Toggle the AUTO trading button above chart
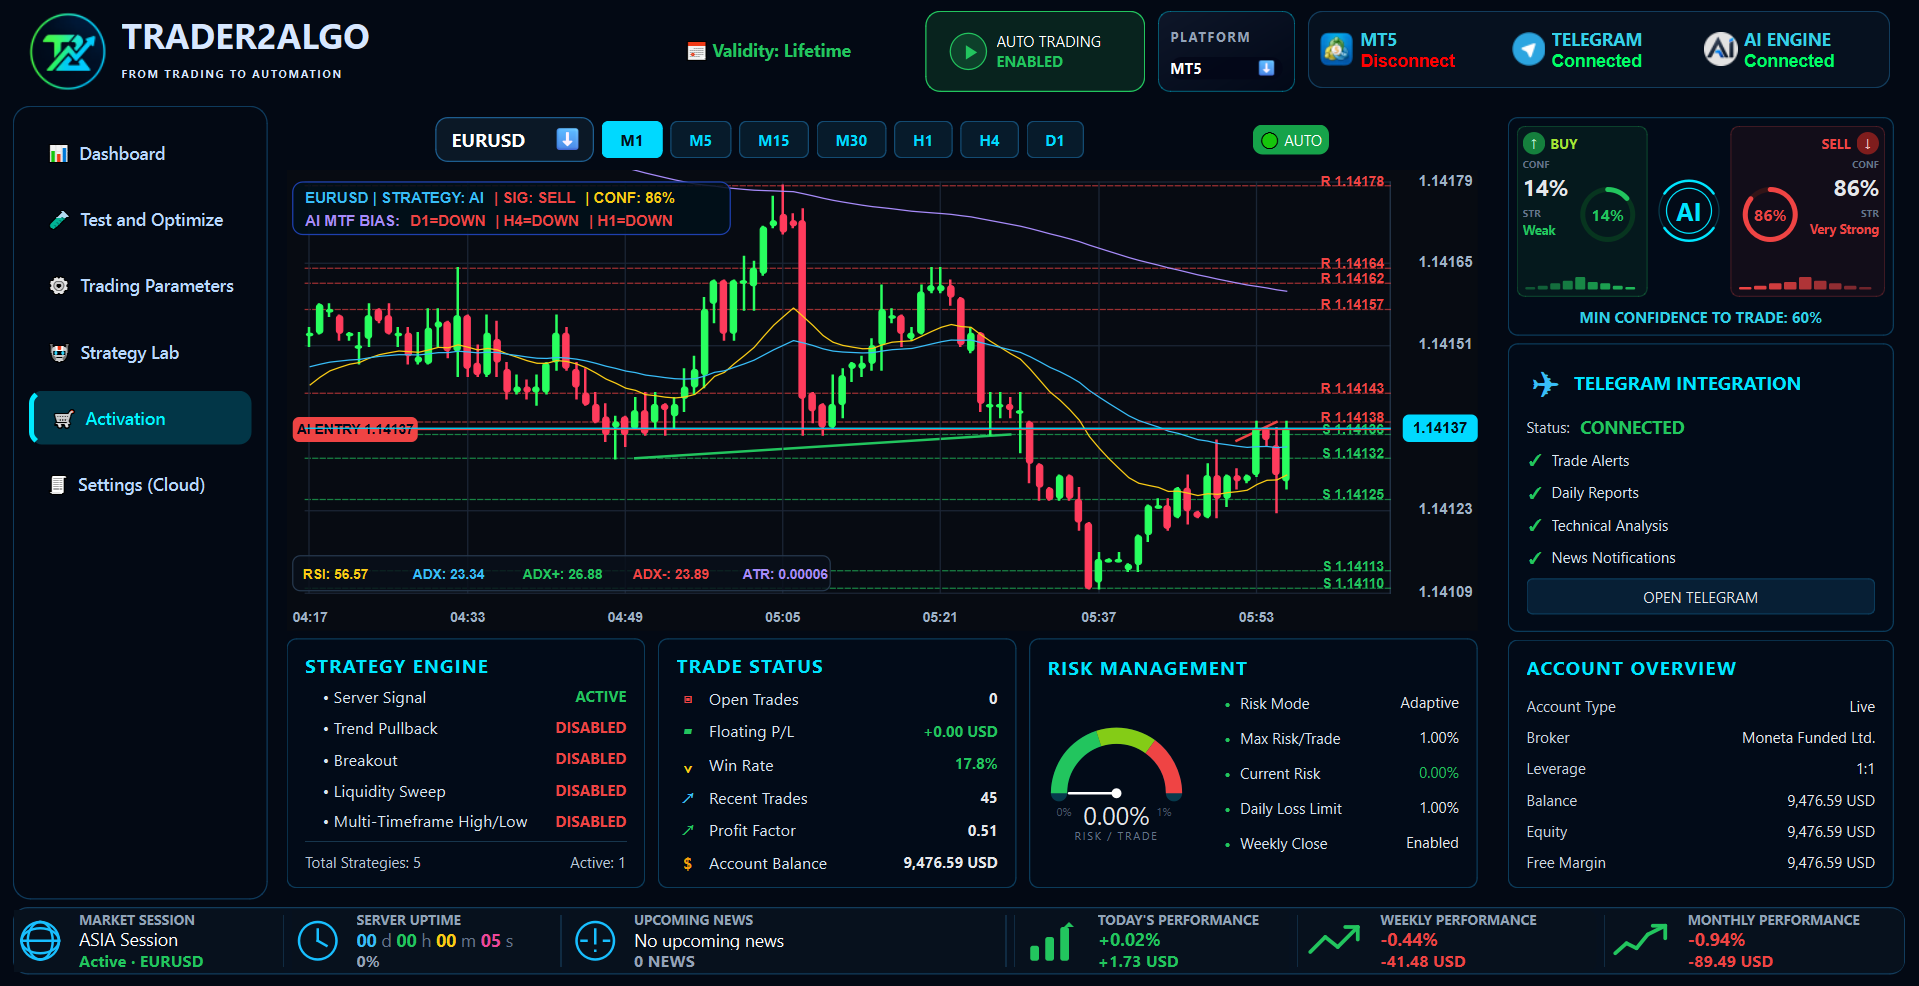The width and height of the screenshot is (1919, 986). [x=1291, y=141]
